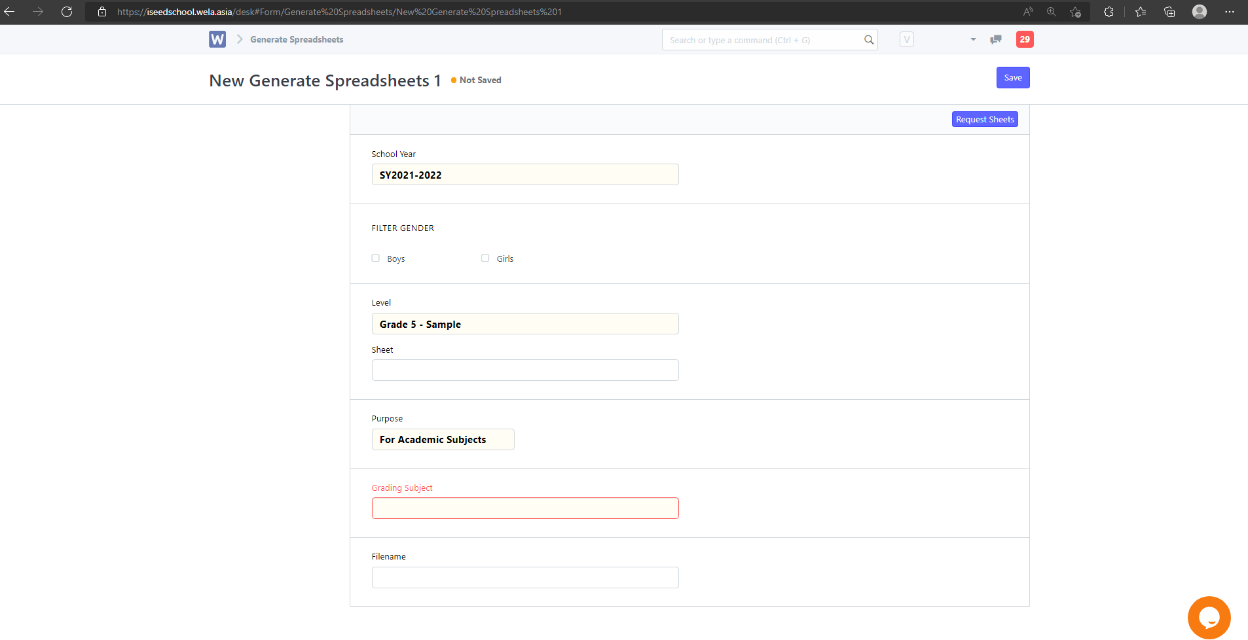Click the Request Sheets button
This screenshot has width=1248, height=640.
pyautogui.click(x=984, y=120)
